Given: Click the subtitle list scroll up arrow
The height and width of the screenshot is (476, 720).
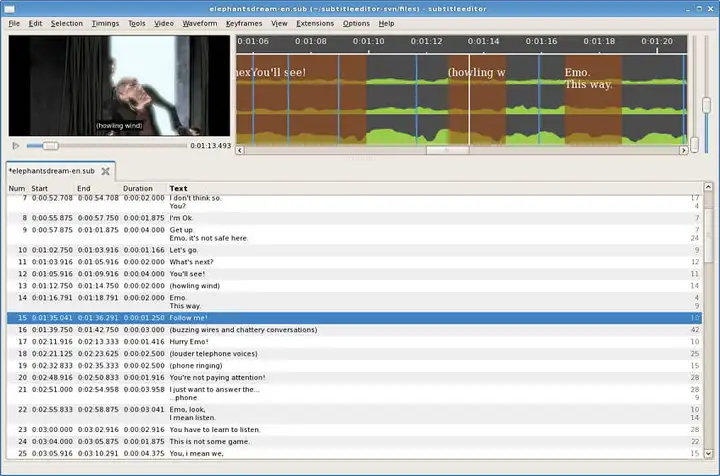Looking at the screenshot, I should point(708,187).
